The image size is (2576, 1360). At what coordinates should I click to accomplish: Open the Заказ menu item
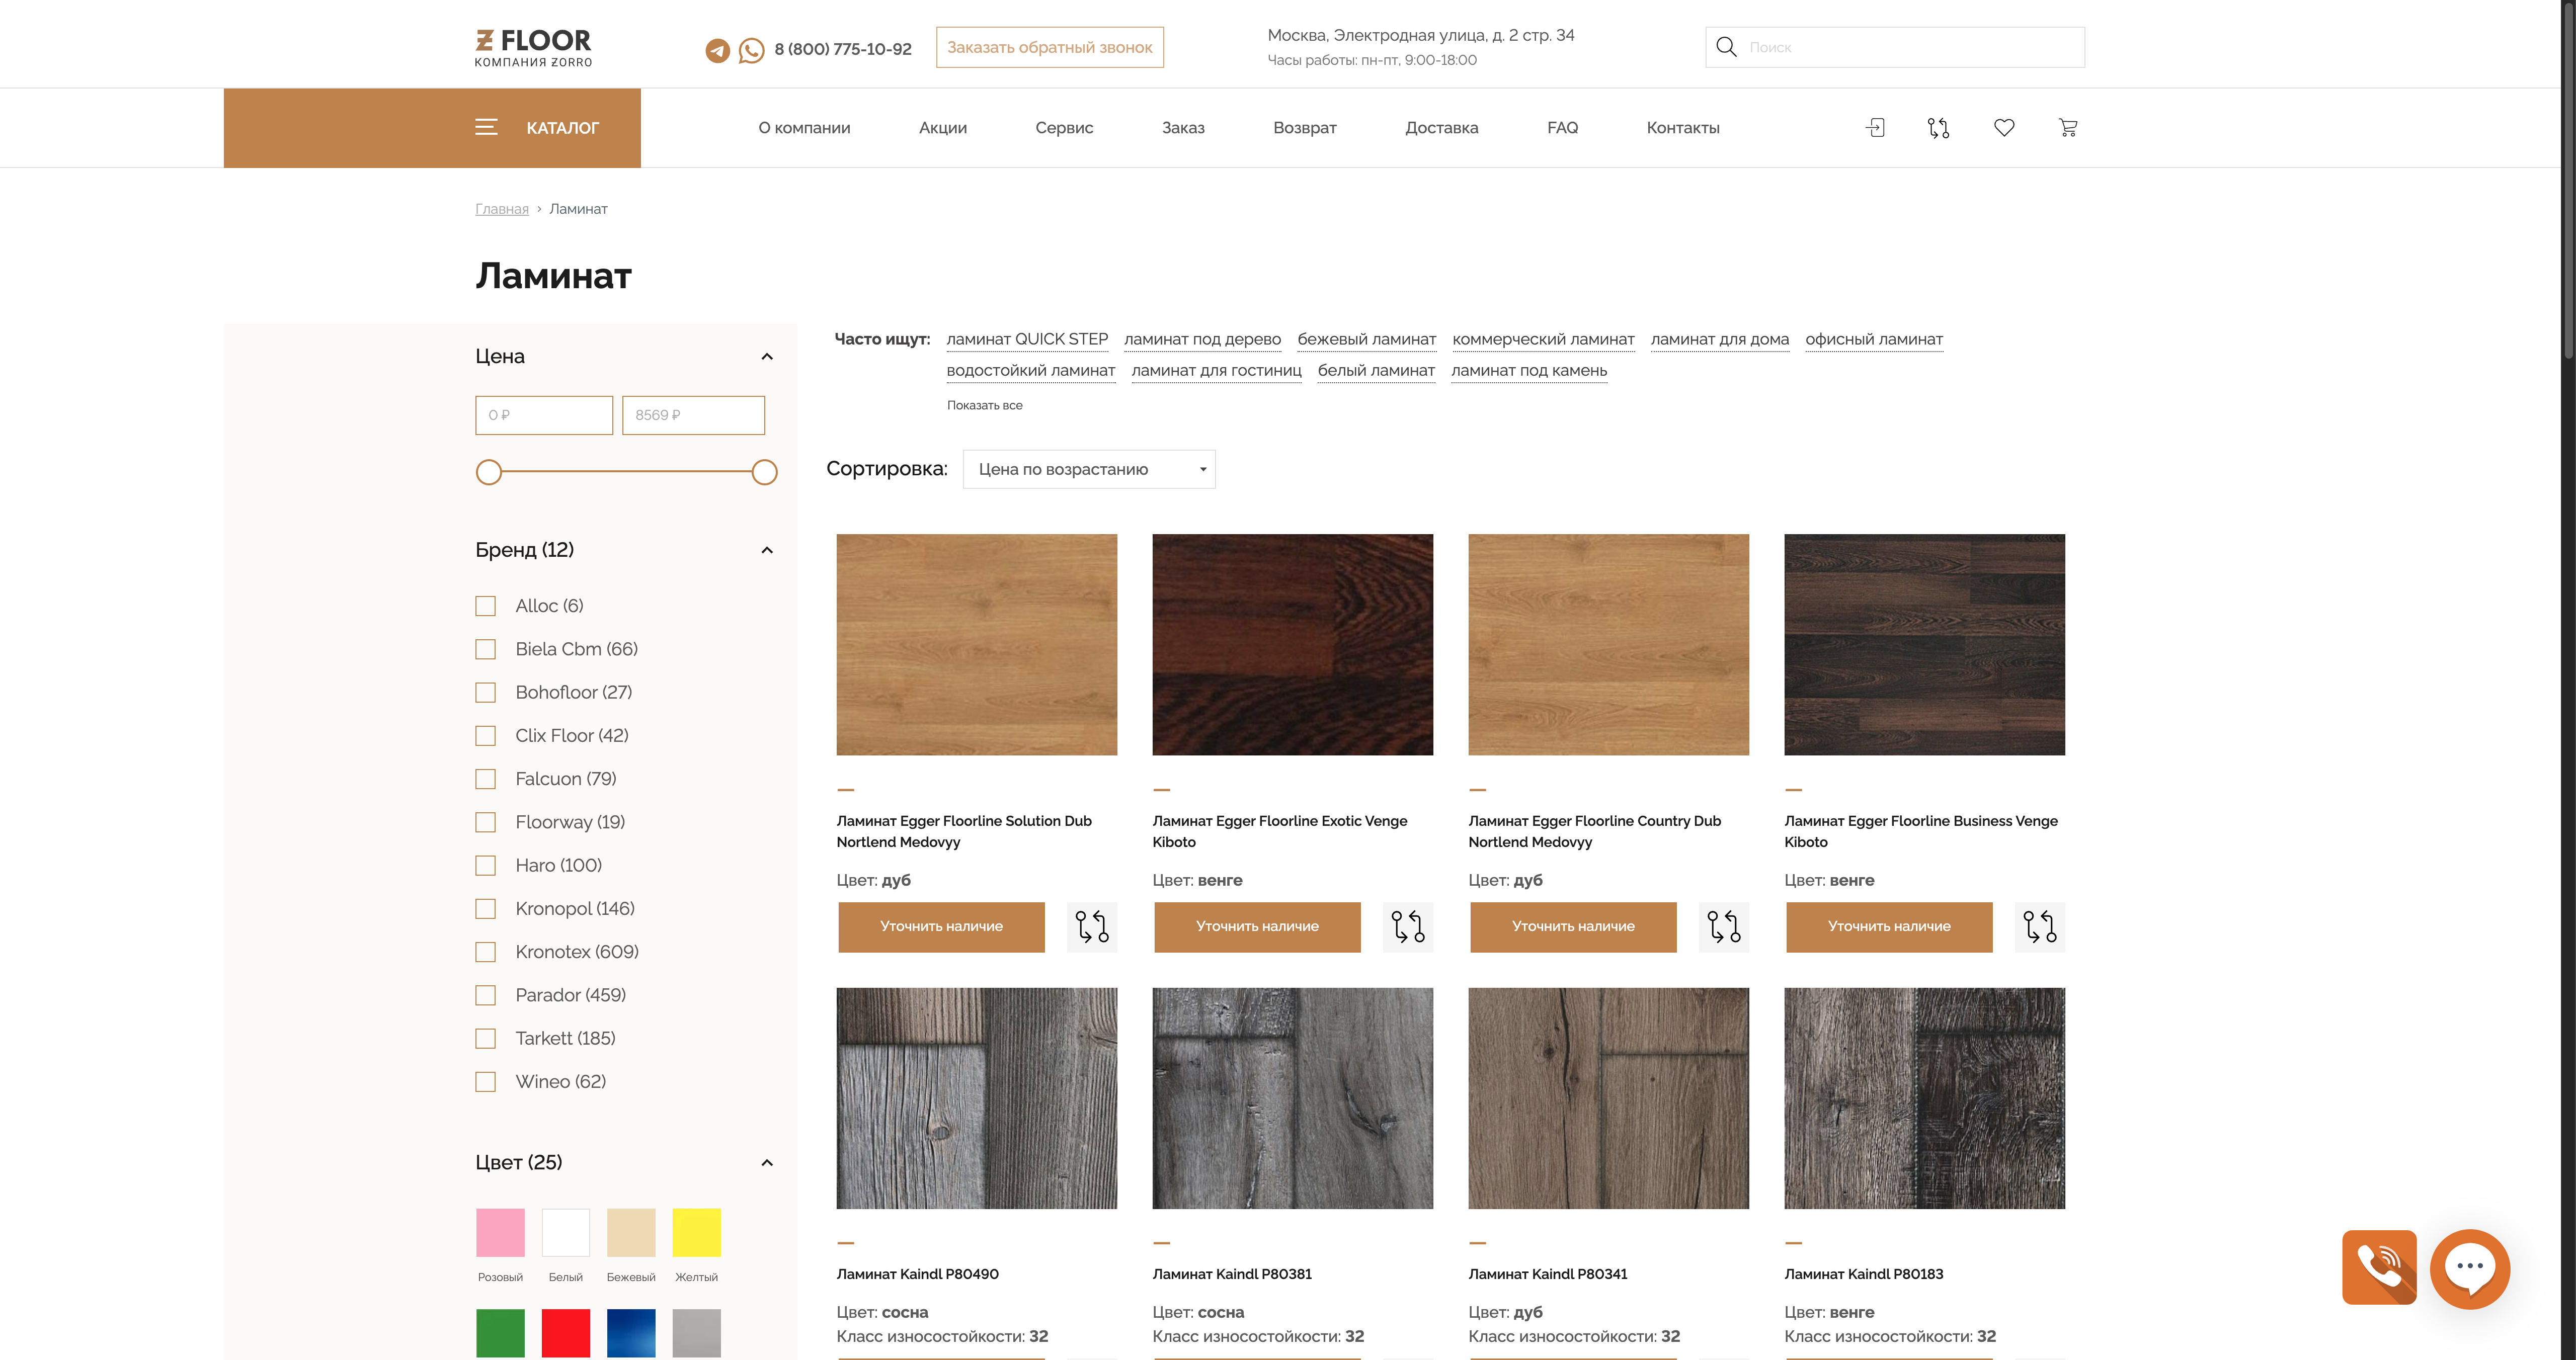click(1183, 128)
